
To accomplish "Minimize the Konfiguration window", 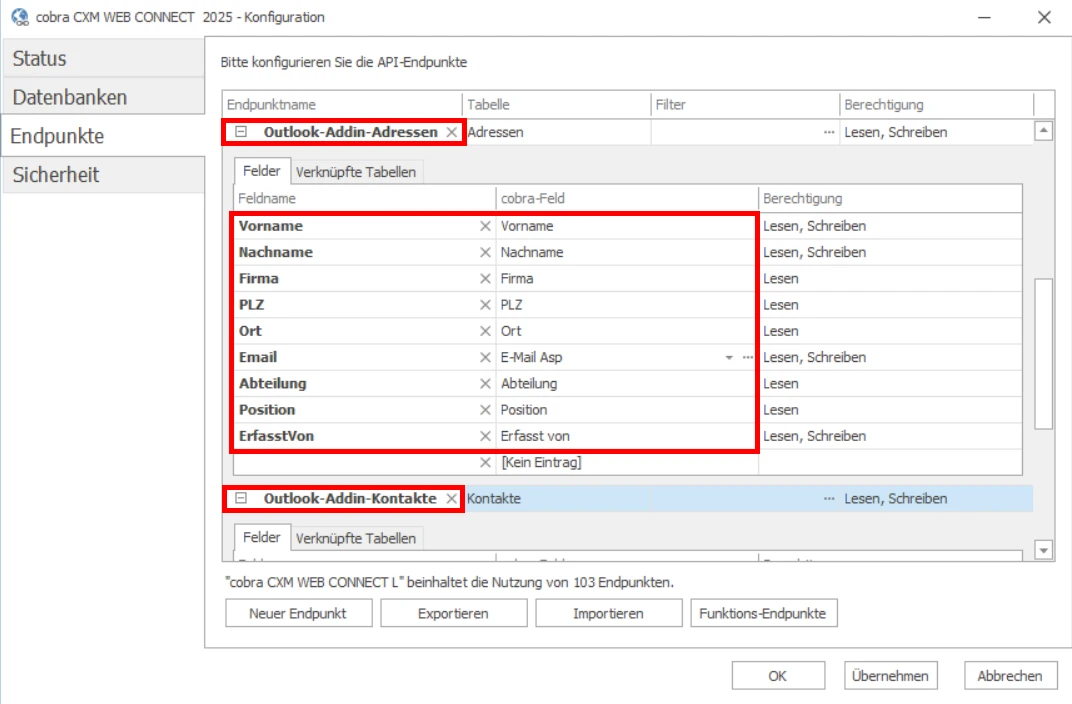I will pos(984,17).
